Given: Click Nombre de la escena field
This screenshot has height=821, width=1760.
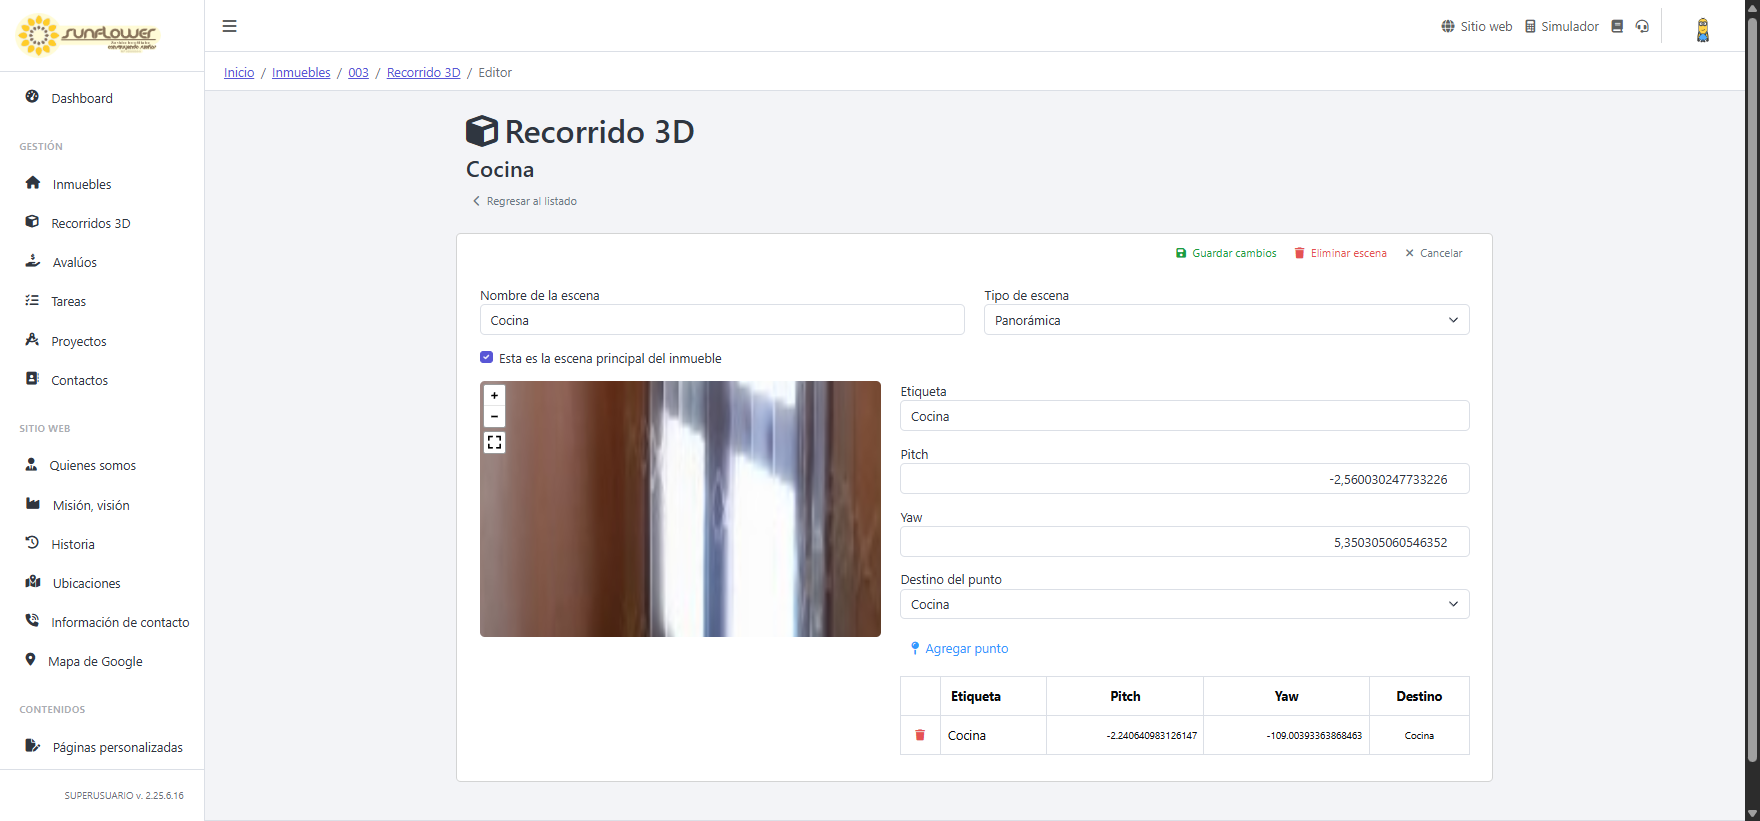Looking at the screenshot, I should [722, 320].
